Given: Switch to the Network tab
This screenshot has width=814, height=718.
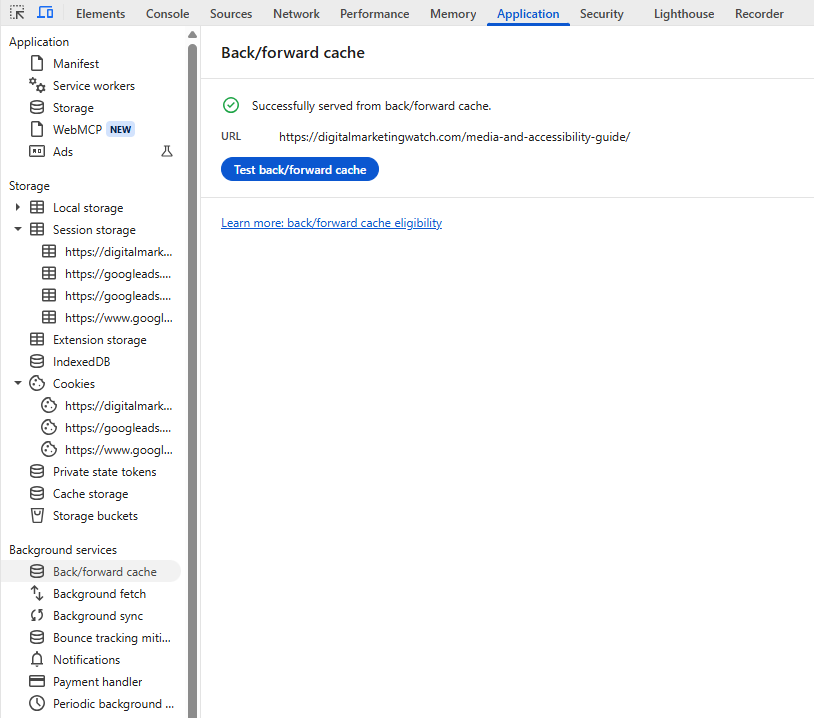Looking at the screenshot, I should pos(296,13).
